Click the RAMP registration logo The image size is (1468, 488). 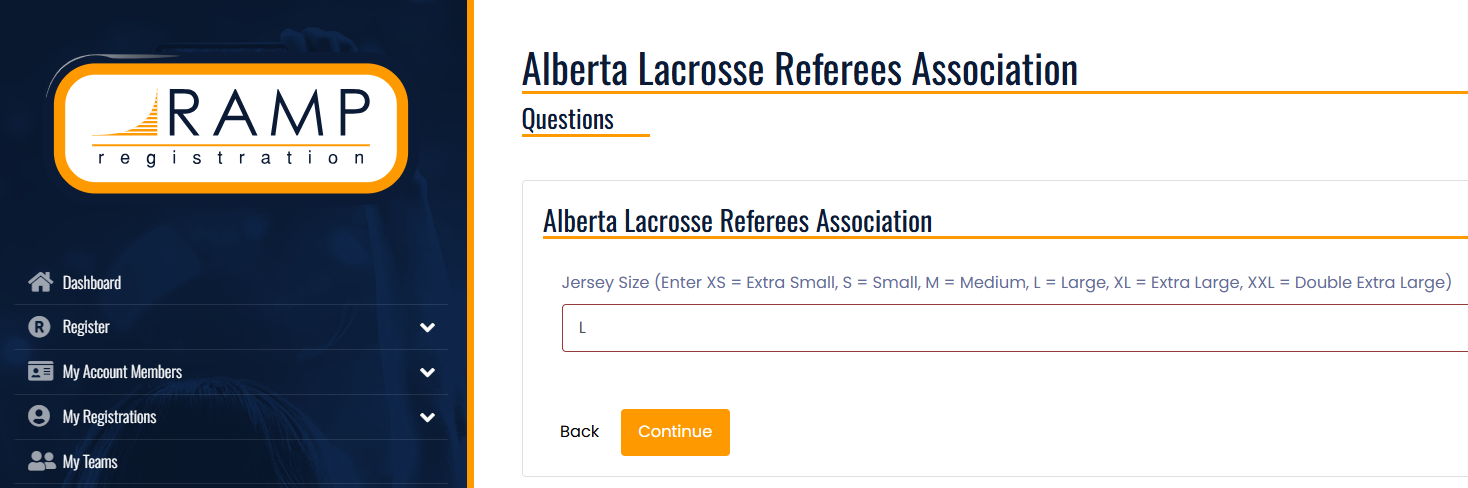[231, 127]
